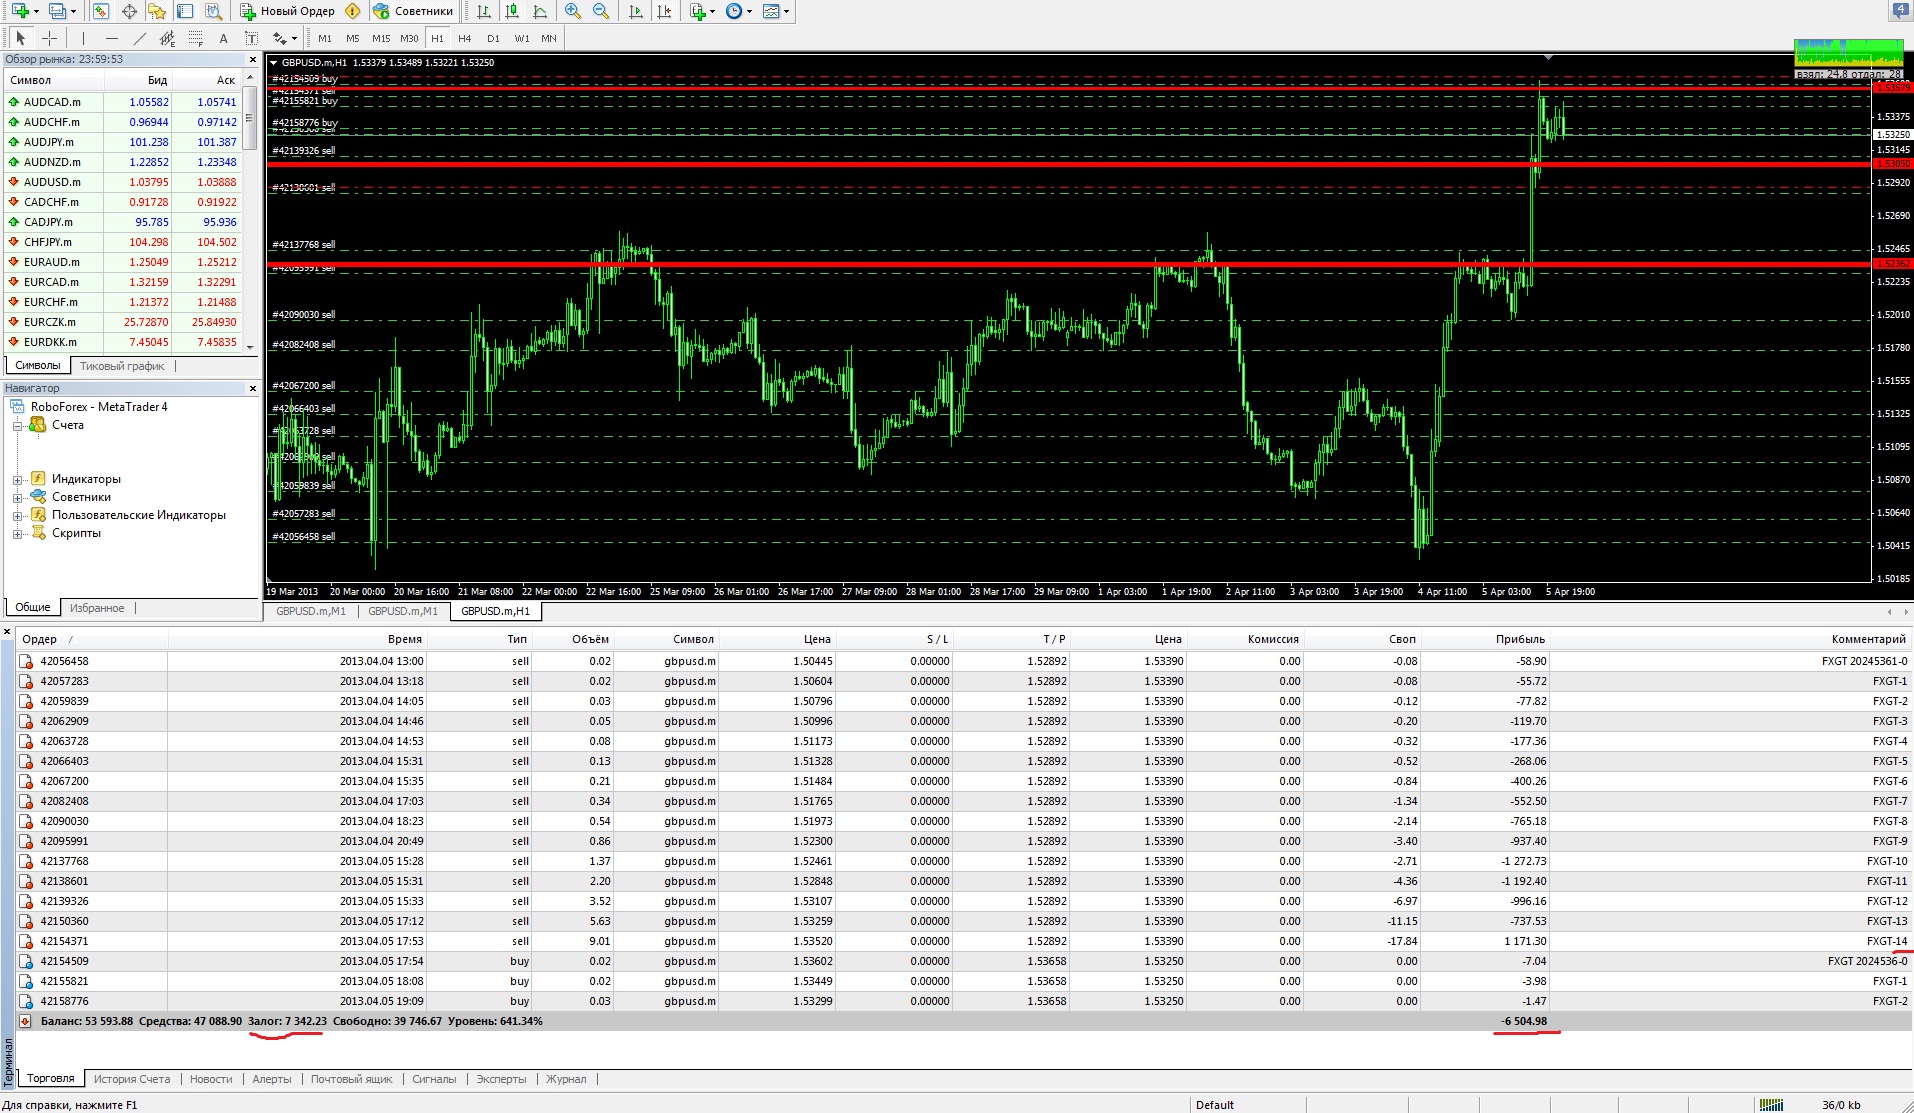This screenshot has width=1914, height=1113.
Task: Open the Эксперты terminal tab
Action: [501, 1079]
